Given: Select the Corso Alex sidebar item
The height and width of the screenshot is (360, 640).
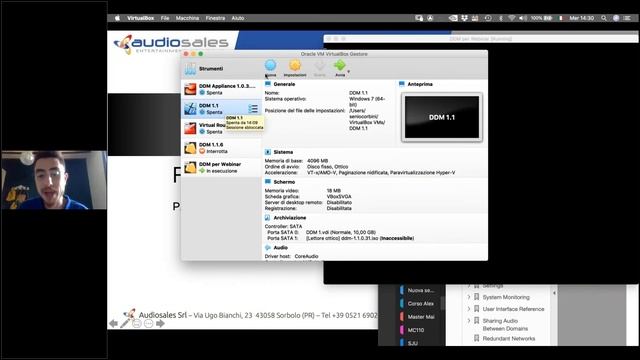Looking at the screenshot, I should tap(420, 304).
